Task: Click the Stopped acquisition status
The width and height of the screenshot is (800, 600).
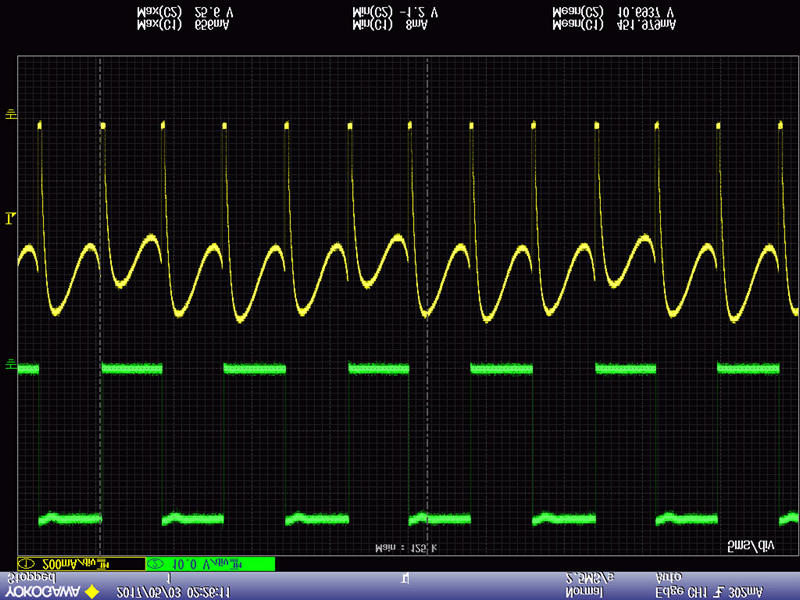Action: pos(31,578)
